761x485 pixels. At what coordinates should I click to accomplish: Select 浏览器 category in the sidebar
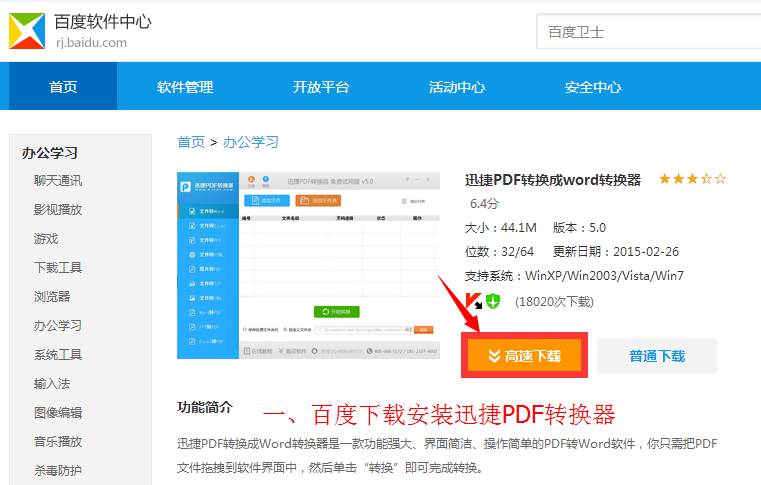pos(52,297)
